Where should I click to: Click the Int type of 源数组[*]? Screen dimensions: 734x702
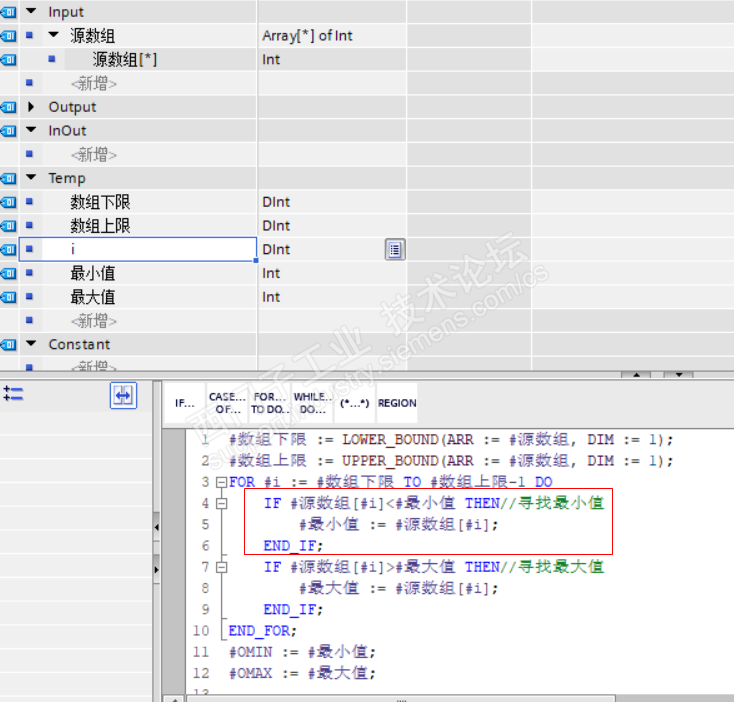tap(271, 59)
